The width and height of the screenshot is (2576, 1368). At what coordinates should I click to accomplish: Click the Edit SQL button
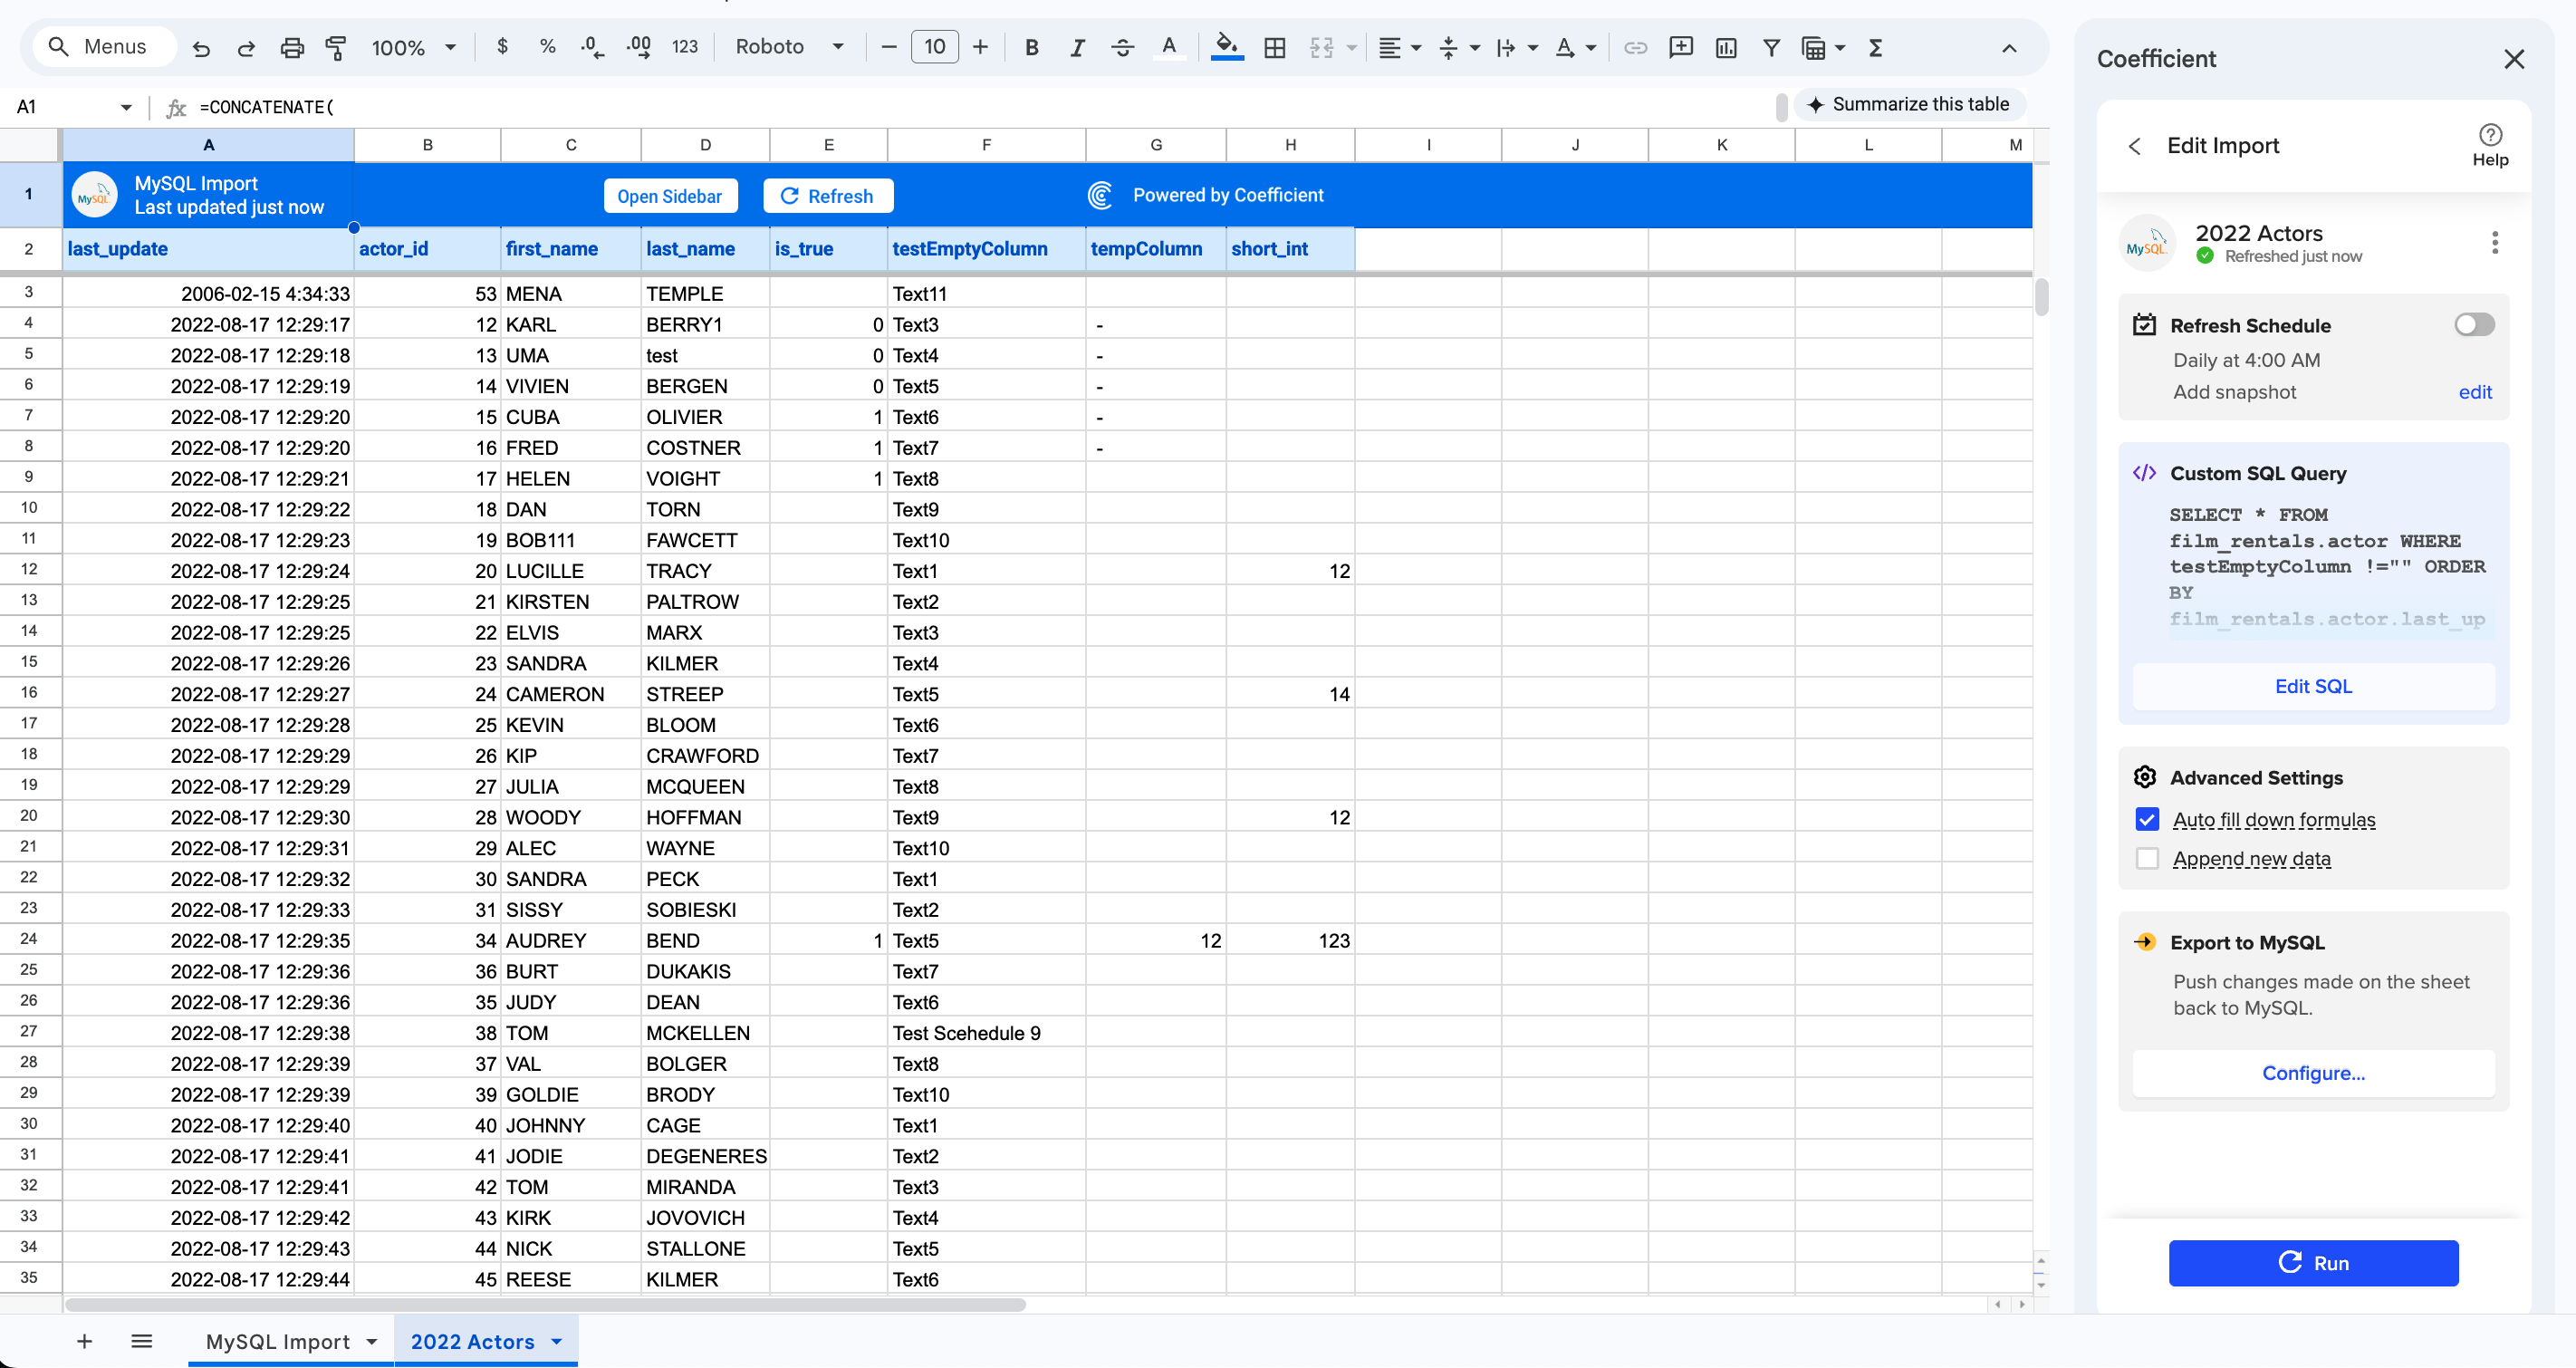click(2312, 686)
